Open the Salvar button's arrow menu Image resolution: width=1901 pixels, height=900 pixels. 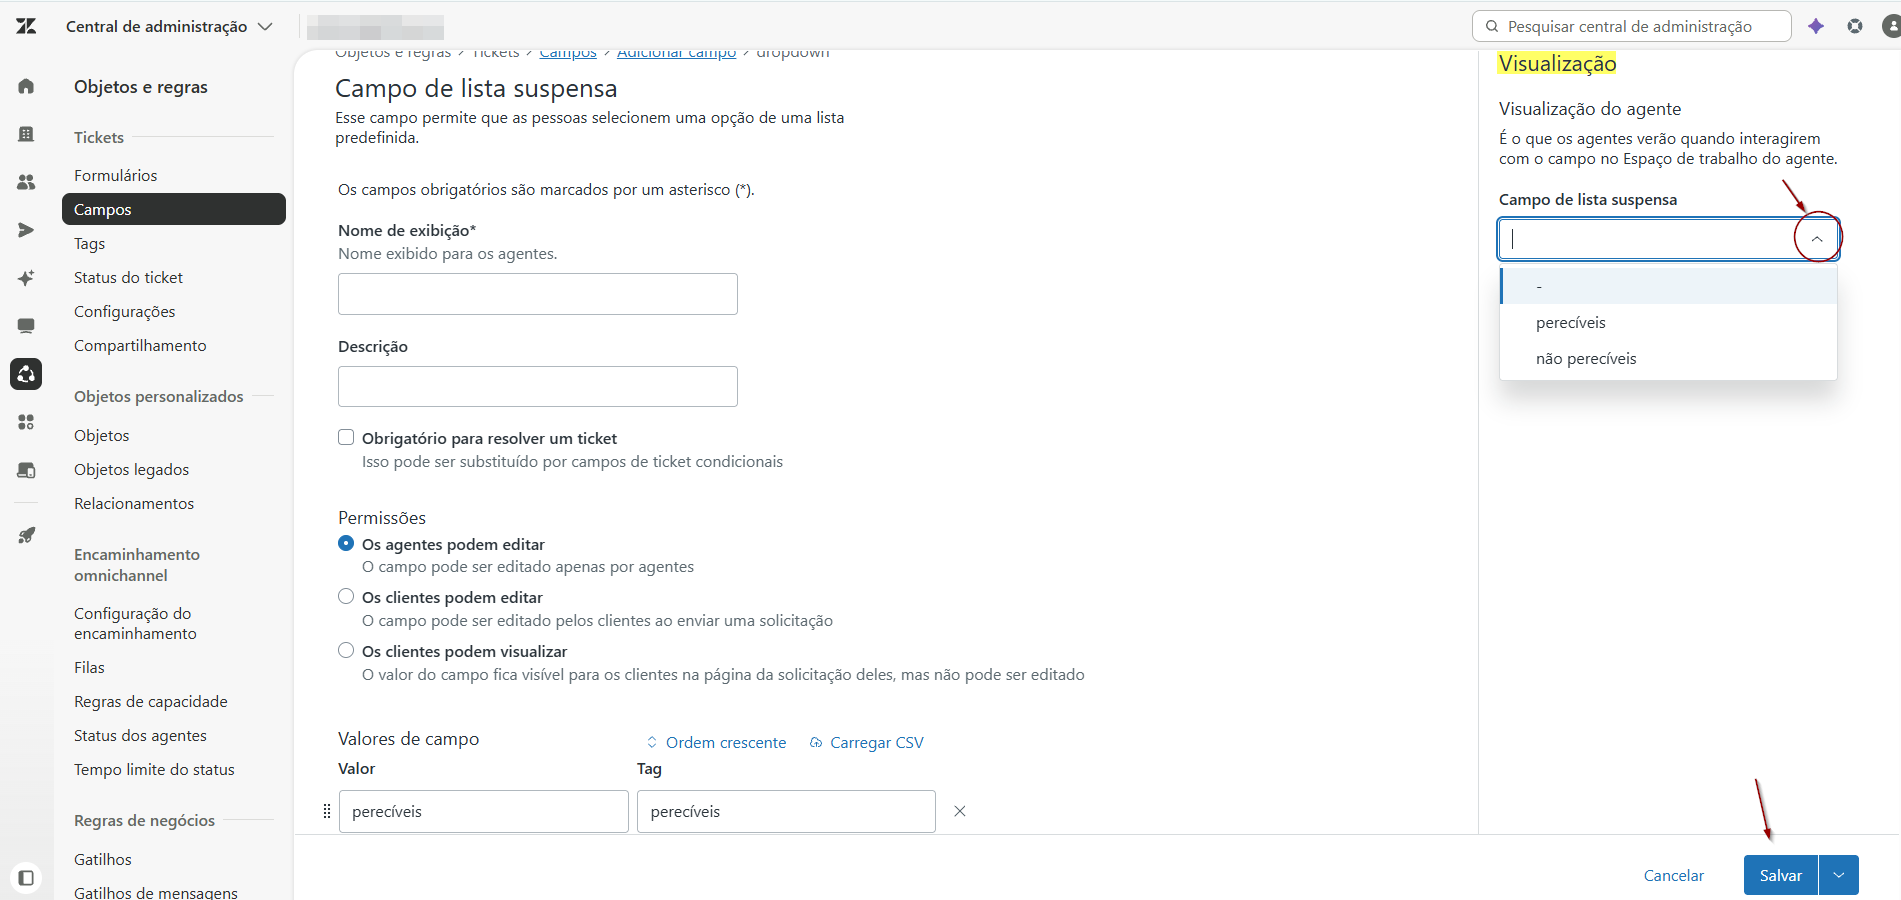(x=1839, y=875)
